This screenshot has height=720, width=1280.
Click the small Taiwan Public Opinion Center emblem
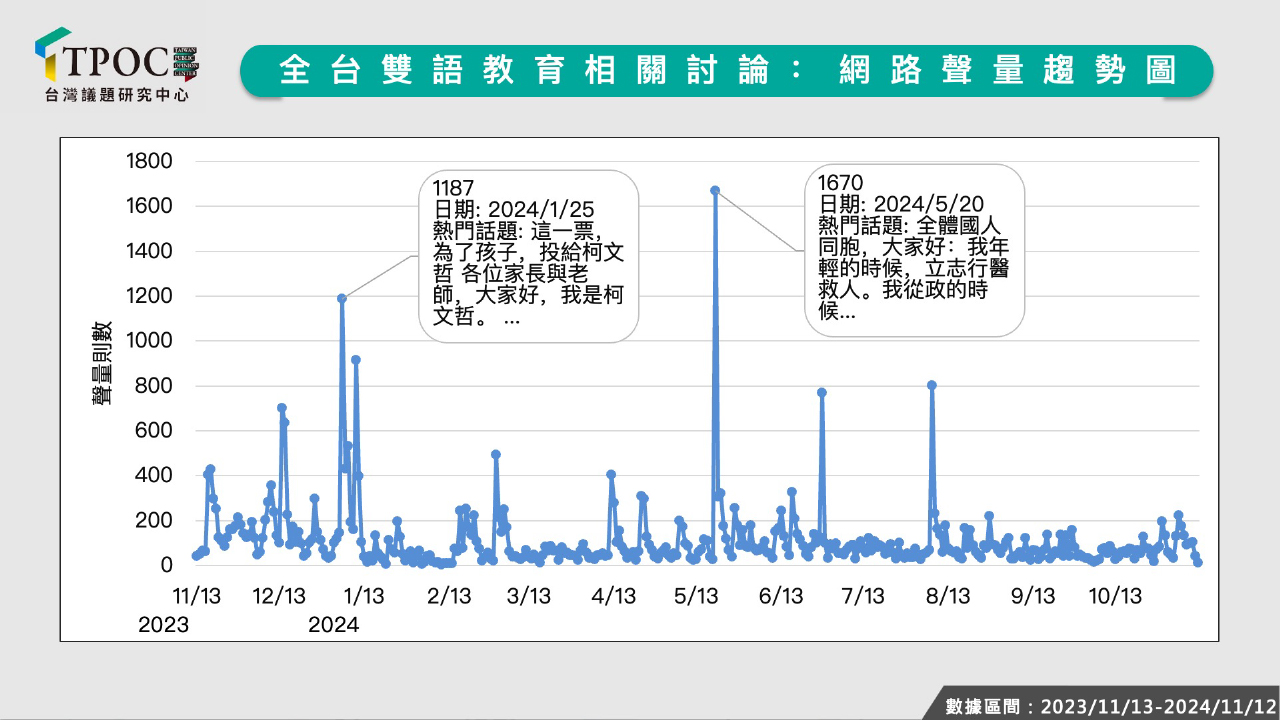click(x=186, y=61)
